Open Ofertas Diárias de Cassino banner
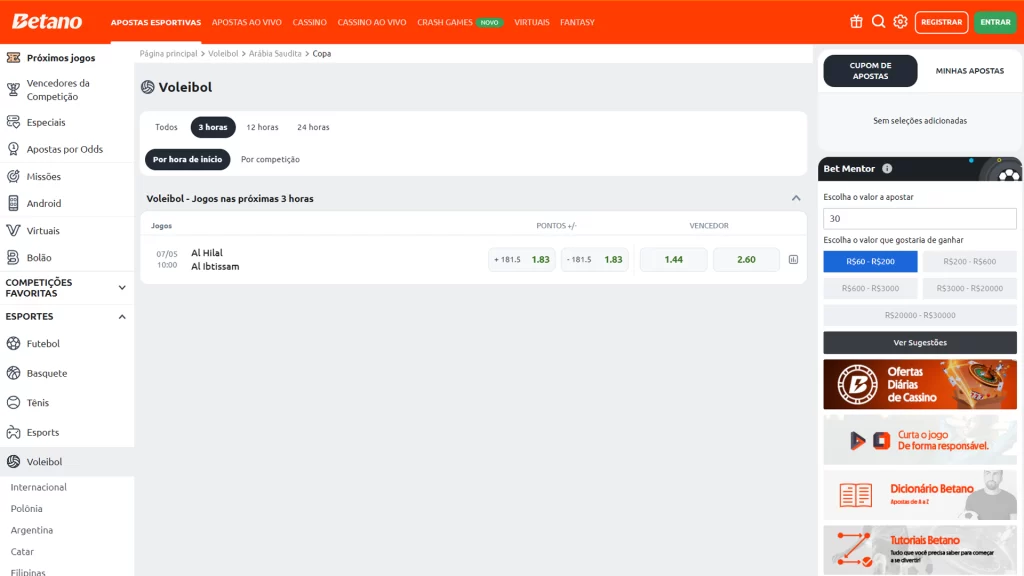1024x576 pixels. (920, 385)
